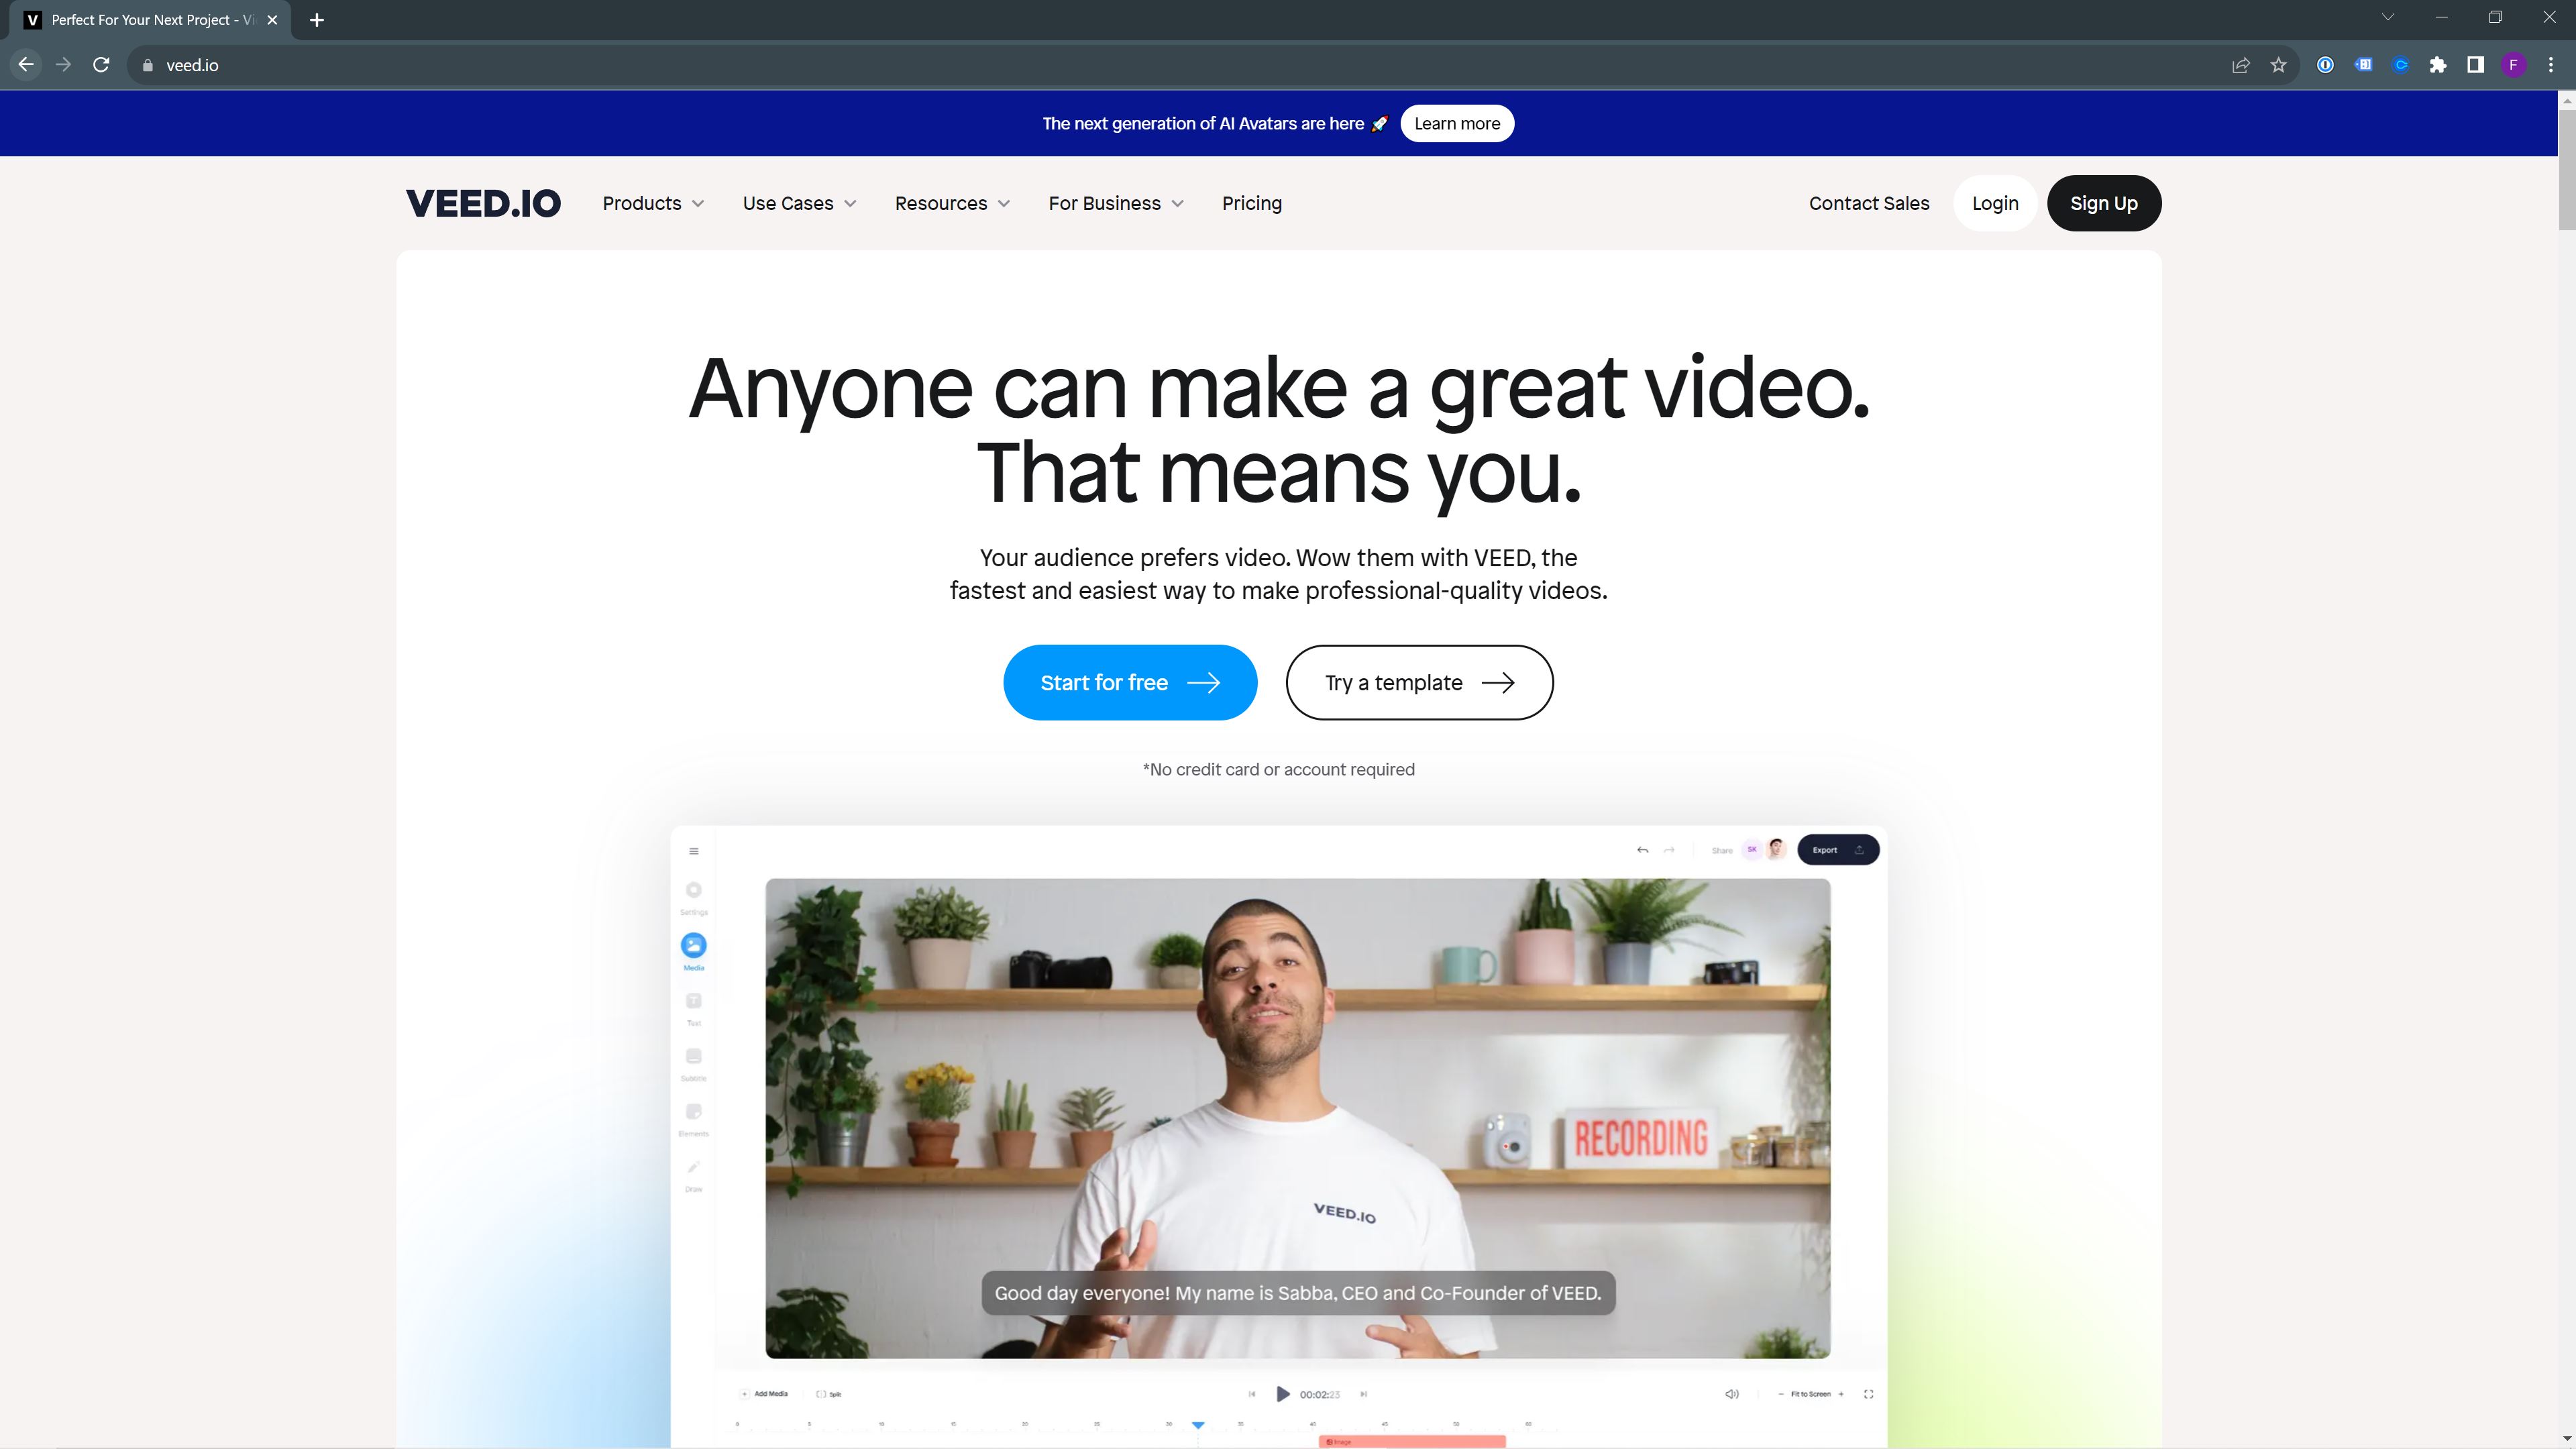The height and width of the screenshot is (1449, 2576).
Task: Click the back navigation arrow
Action: 26,65
